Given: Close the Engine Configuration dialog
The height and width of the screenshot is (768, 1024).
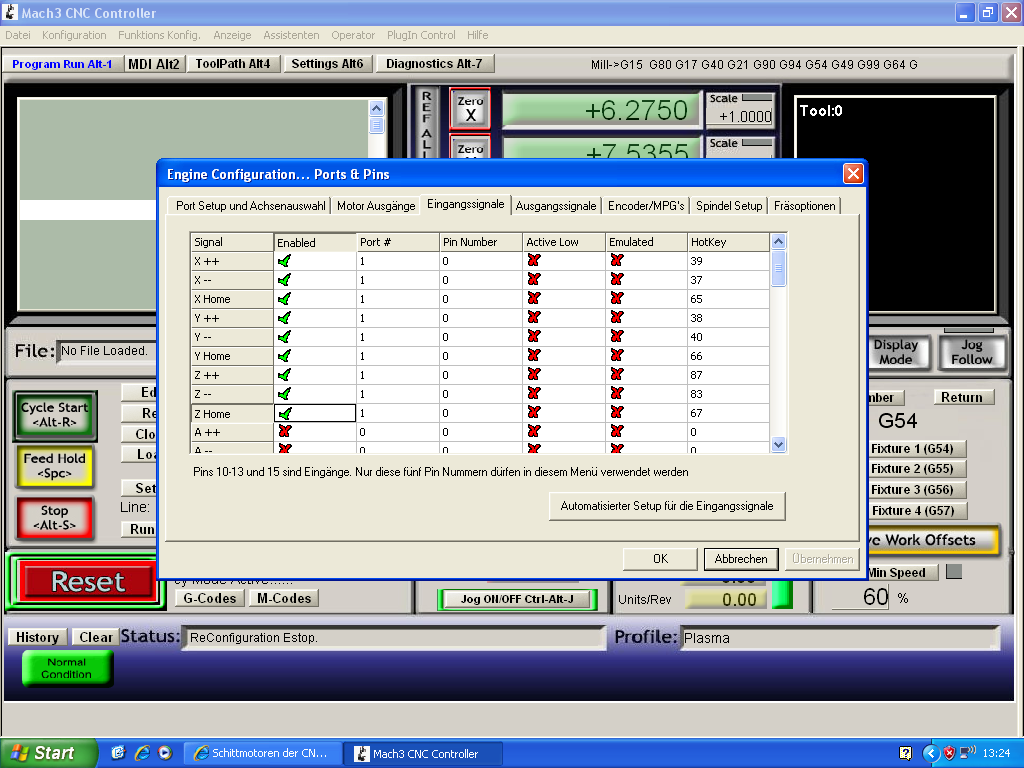Looking at the screenshot, I should (x=853, y=174).
